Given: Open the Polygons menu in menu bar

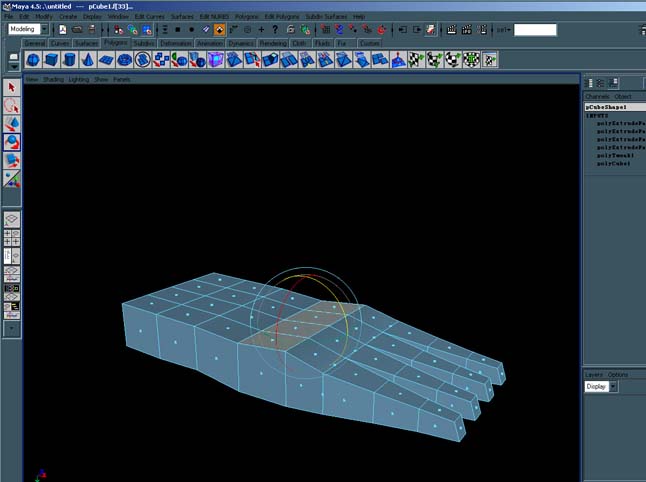Looking at the screenshot, I should (x=247, y=16).
